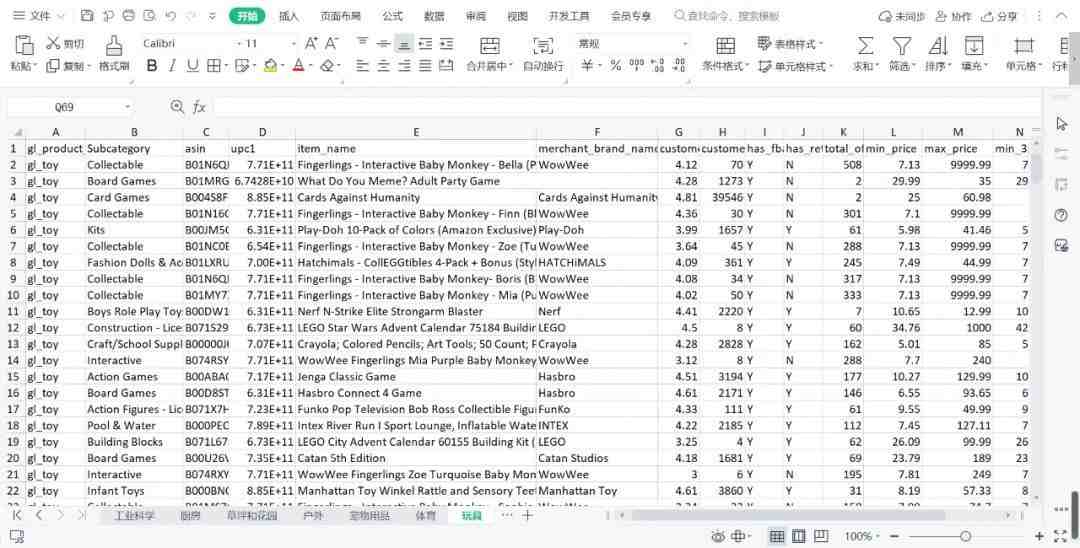Click the Print Preview icon
Screen dimensions: 1080x548
tap(149, 16)
